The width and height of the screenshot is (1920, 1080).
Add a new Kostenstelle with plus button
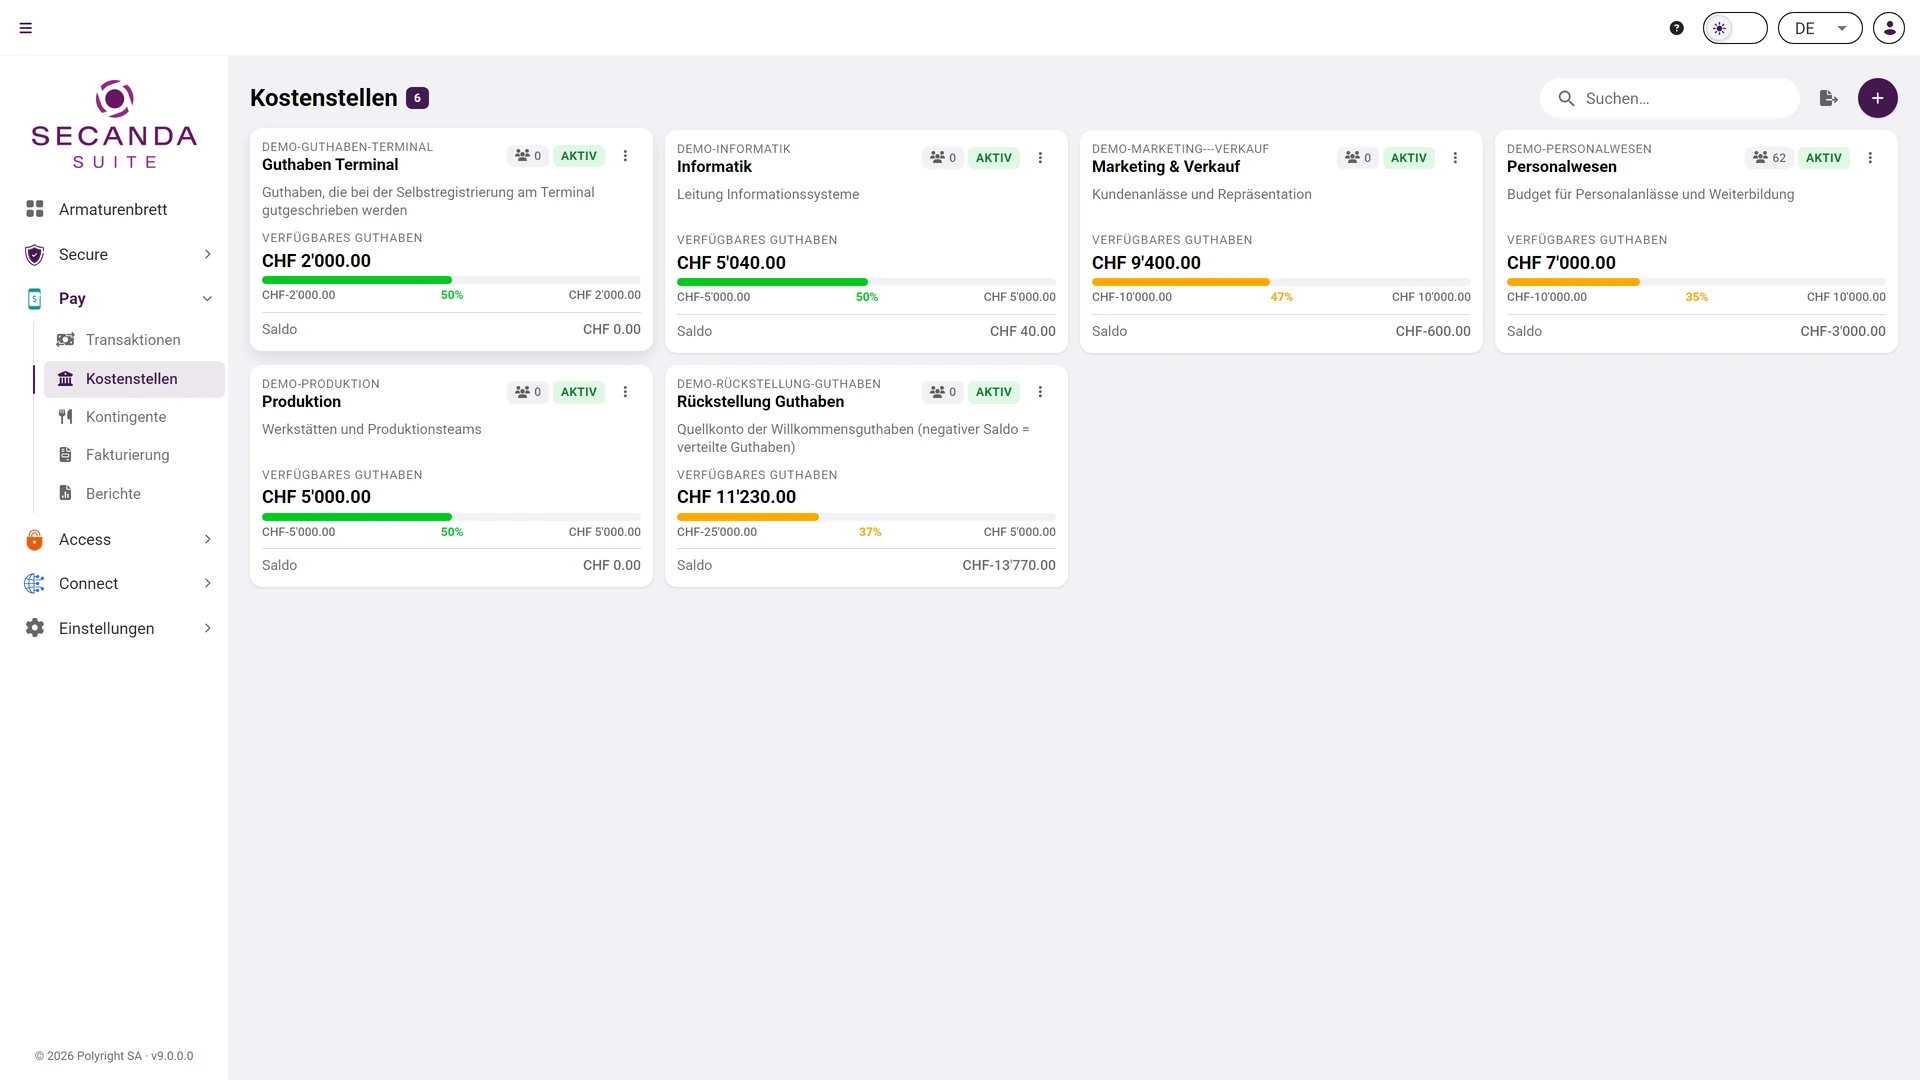pyautogui.click(x=1878, y=98)
